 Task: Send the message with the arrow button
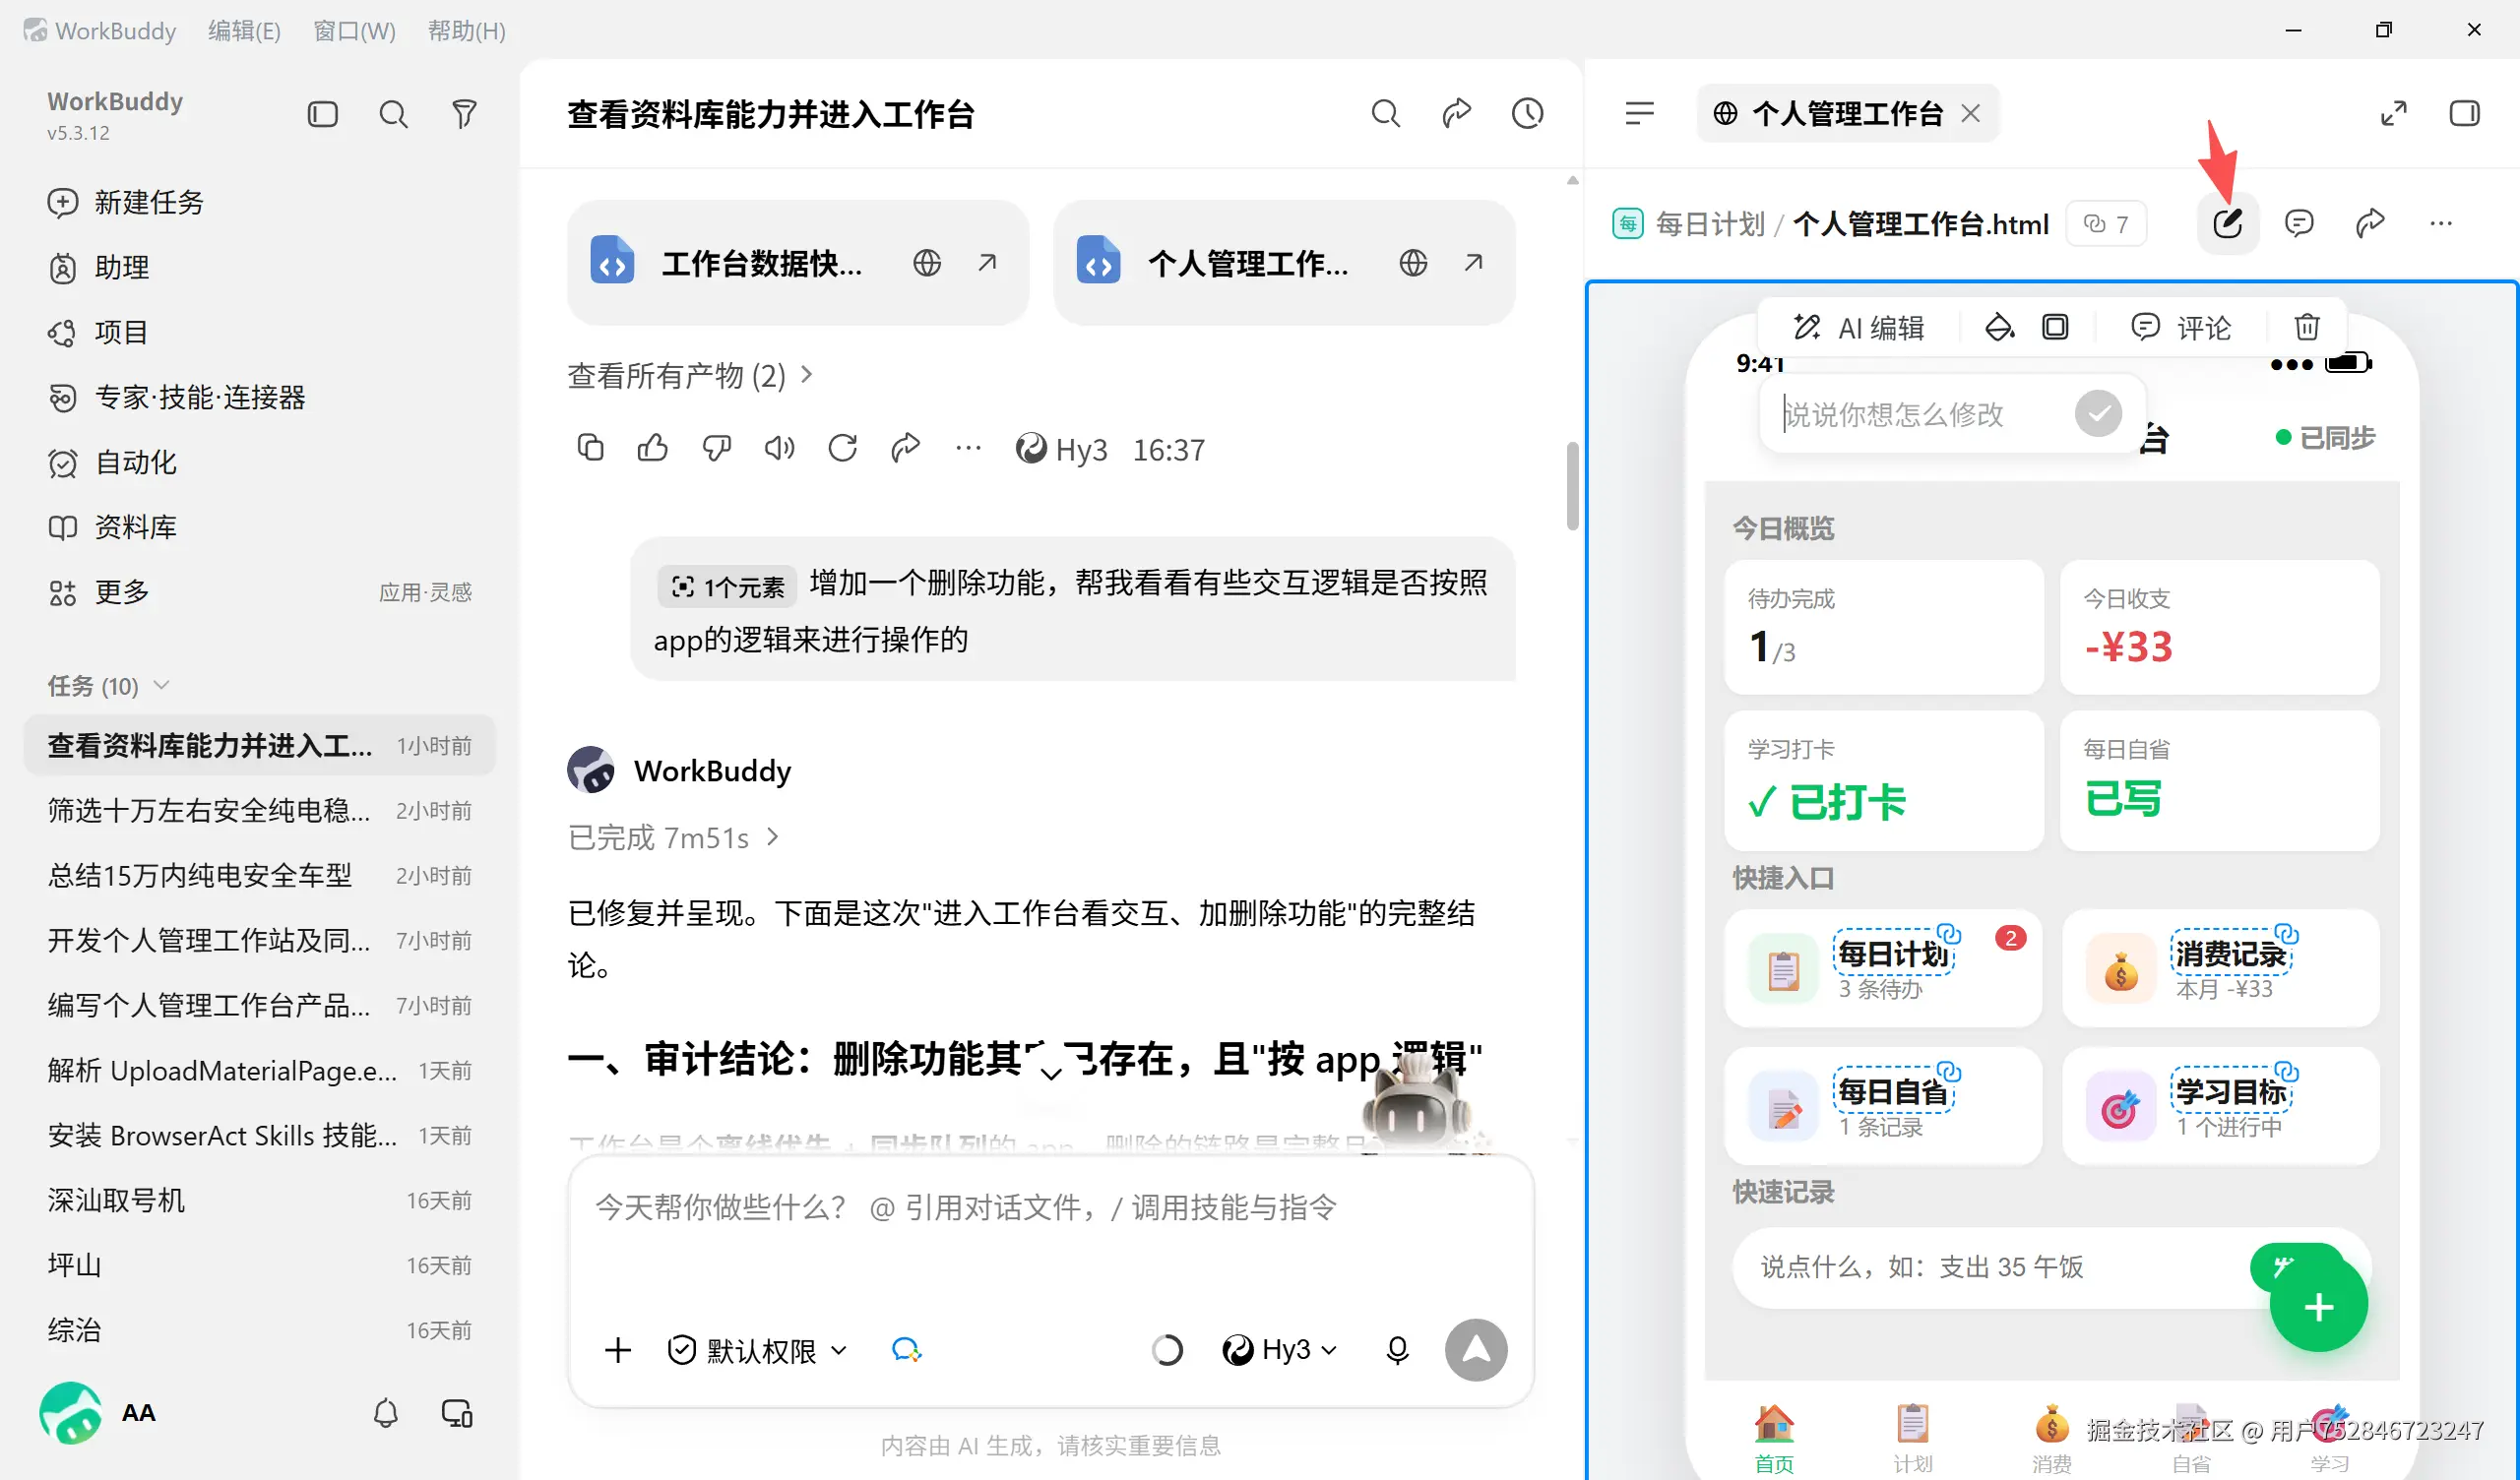pos(1476,1350)
